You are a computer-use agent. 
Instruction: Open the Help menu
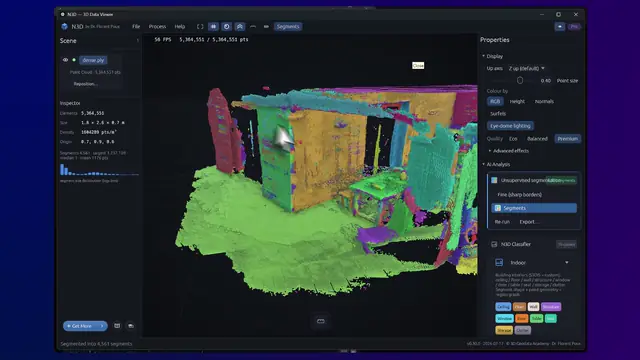(x=180, y=27)
